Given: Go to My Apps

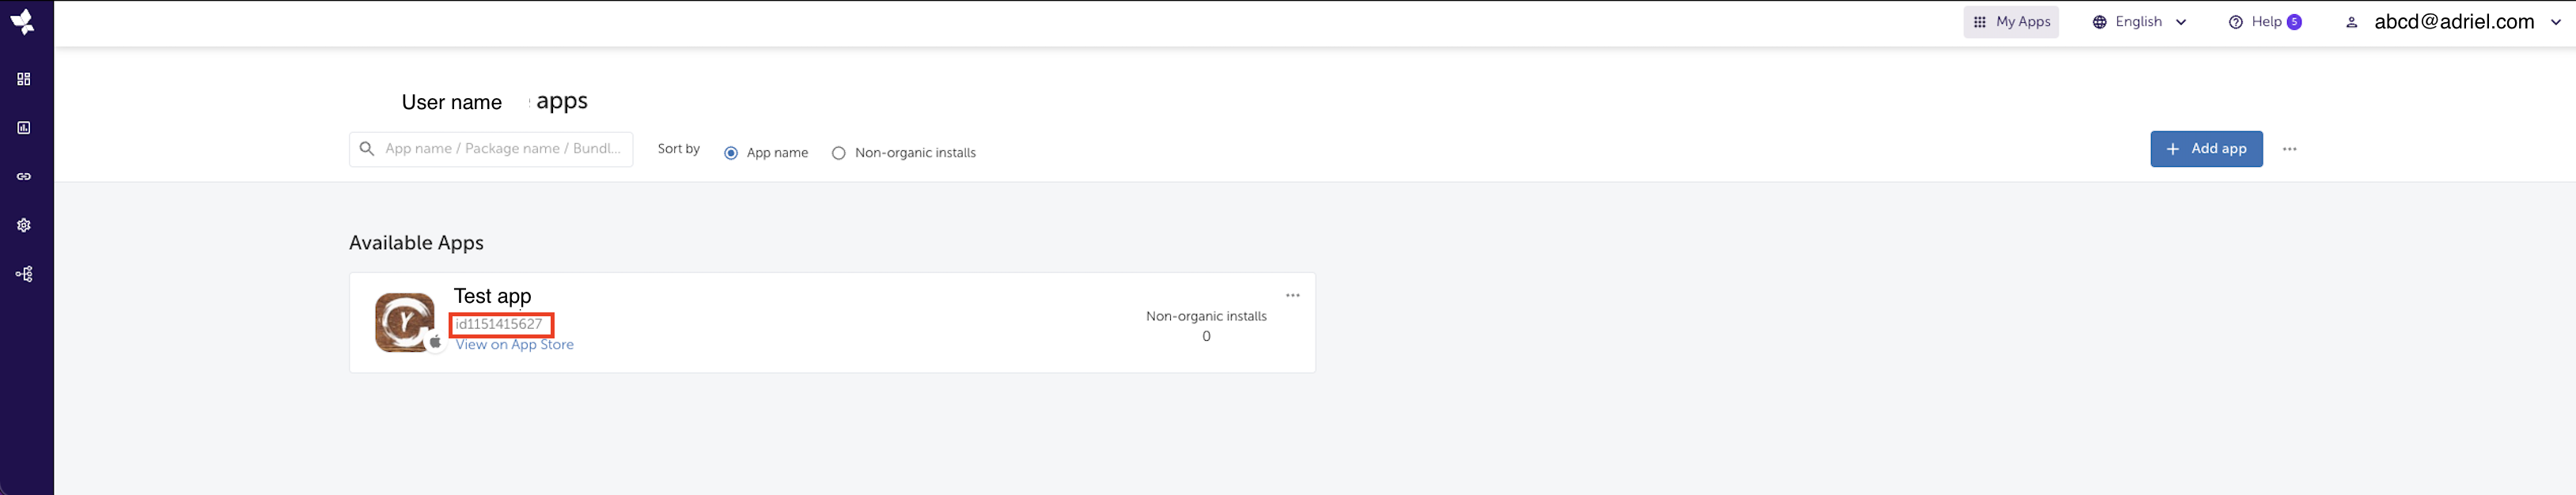Looking at the screenshot, I should coord(2011,22).
